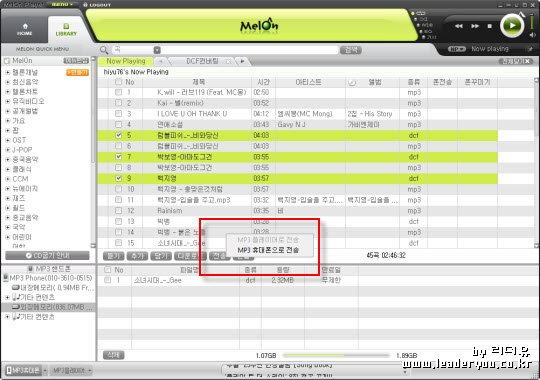Select the 클래식 category in sidebar
This screenshot has width=540, height=380.
pos(22,169)
